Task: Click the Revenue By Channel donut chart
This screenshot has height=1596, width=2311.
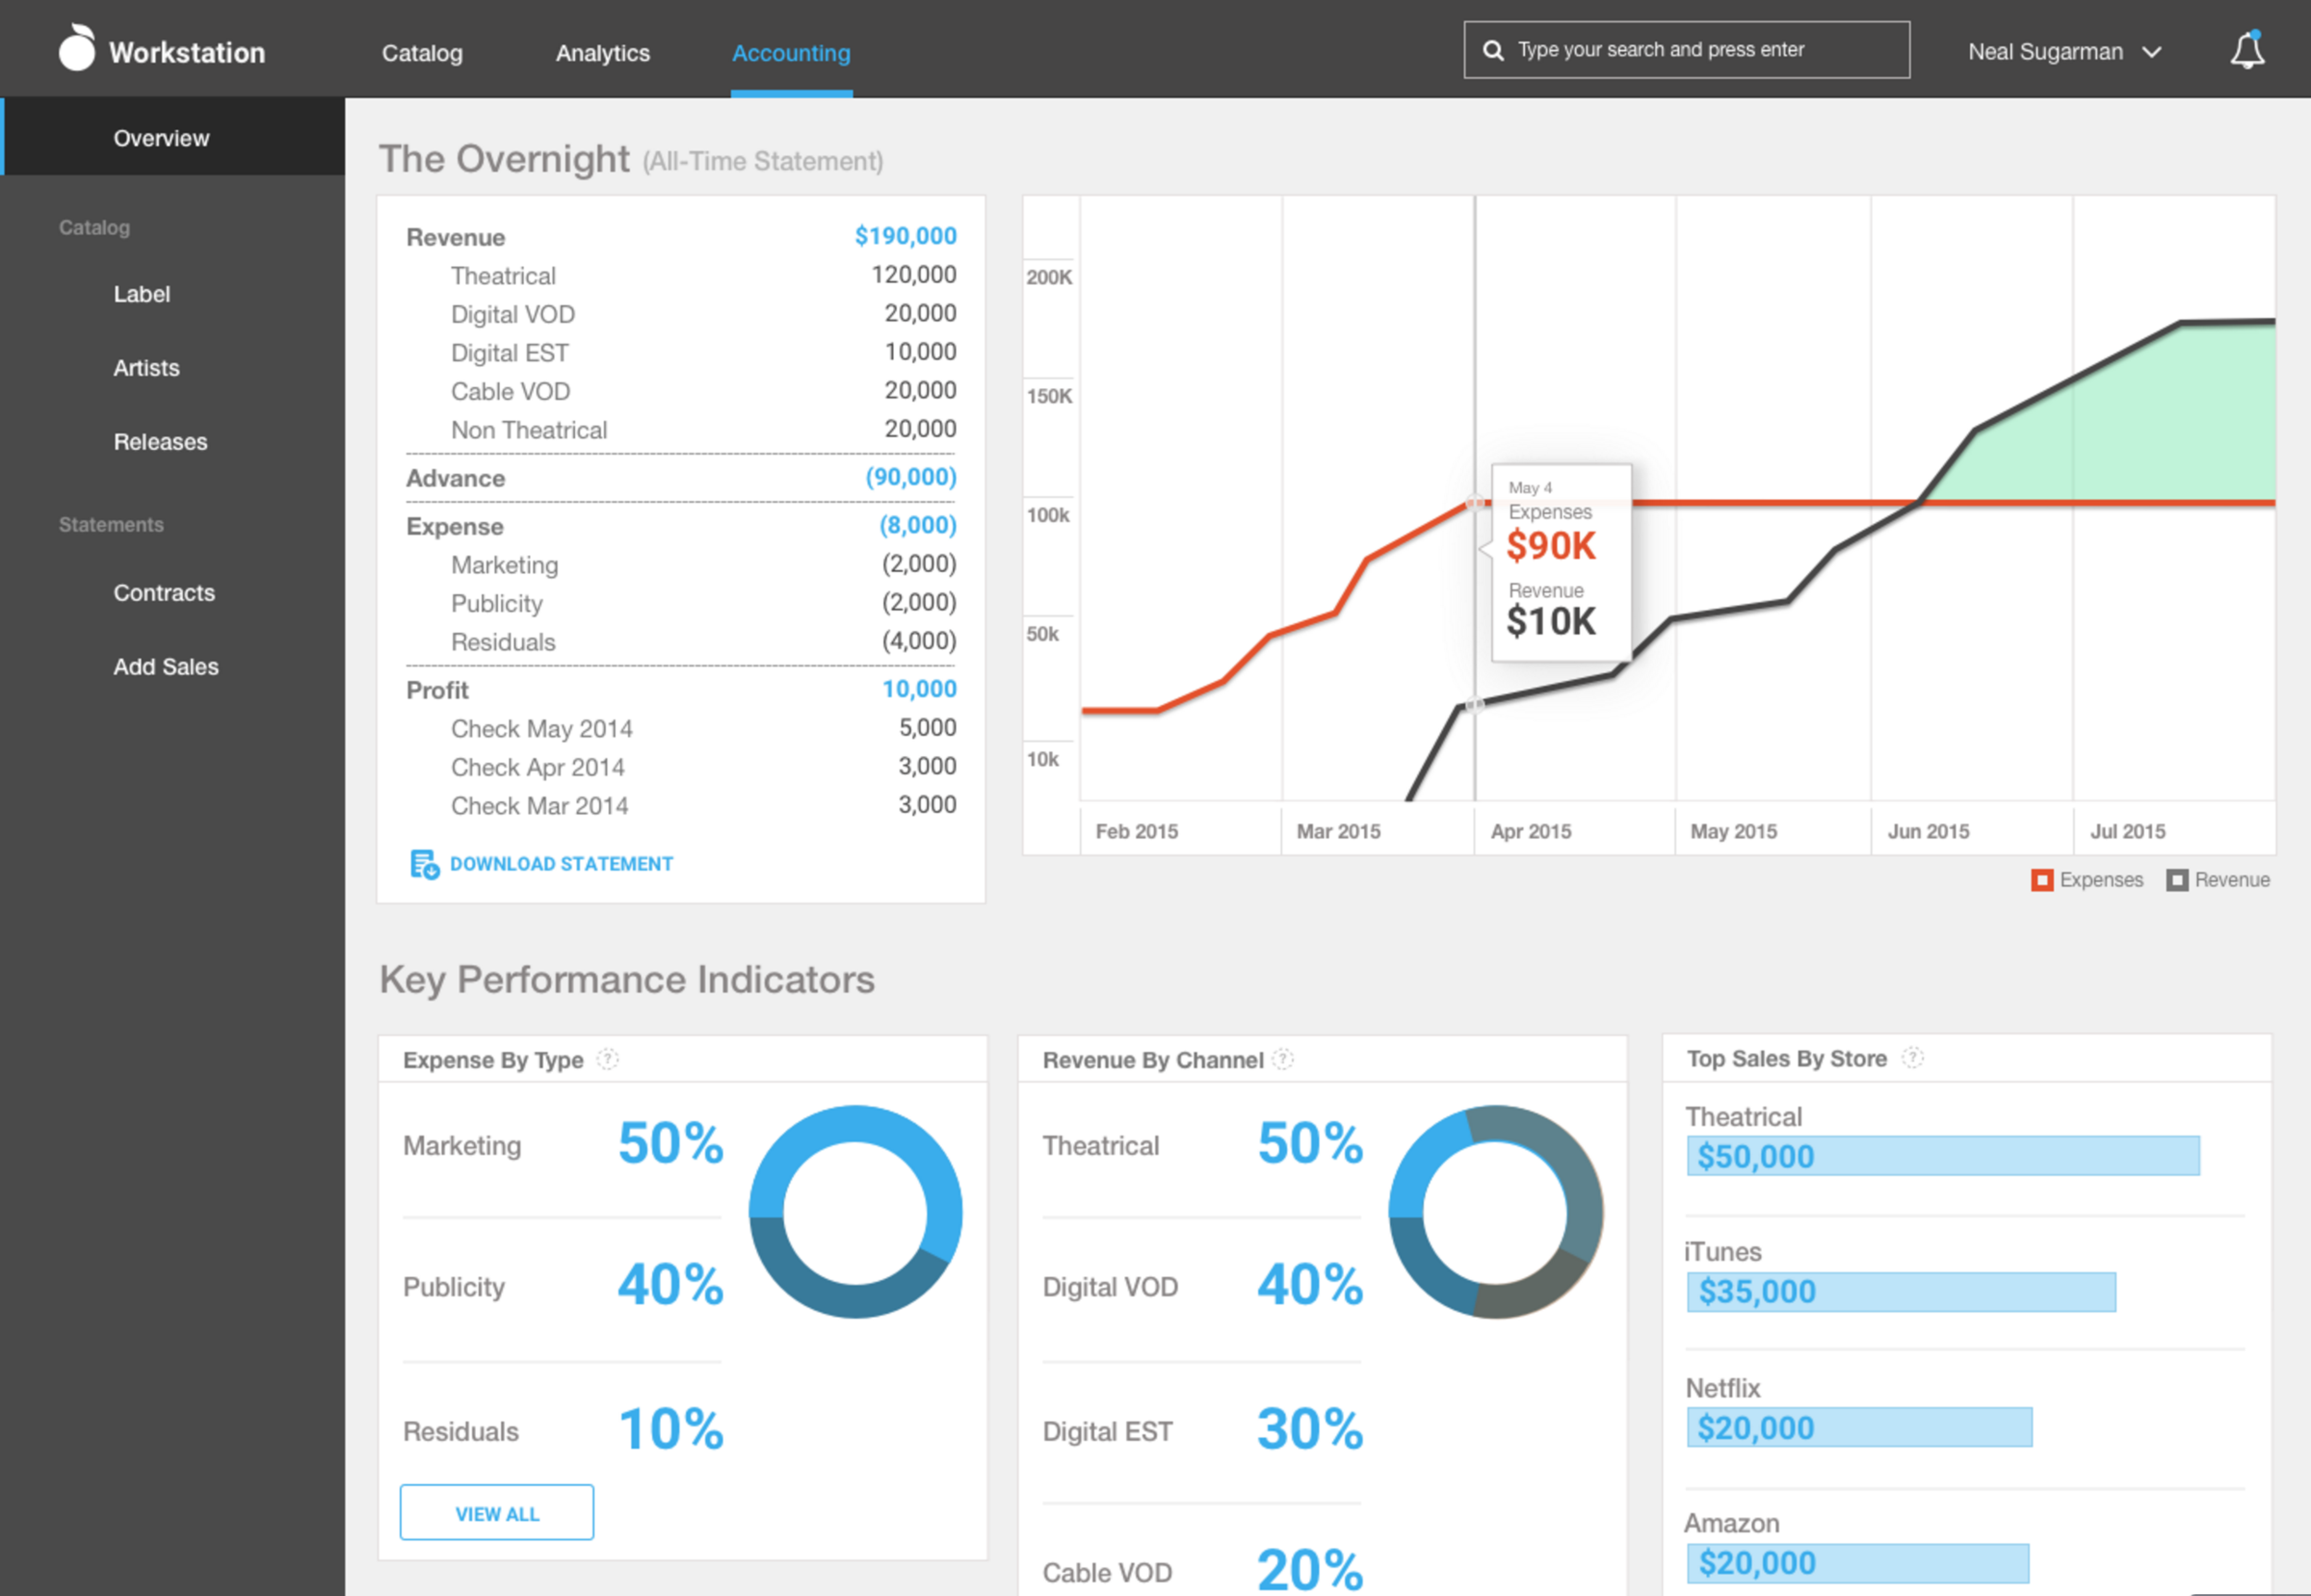Action: pos(1496,1212)
